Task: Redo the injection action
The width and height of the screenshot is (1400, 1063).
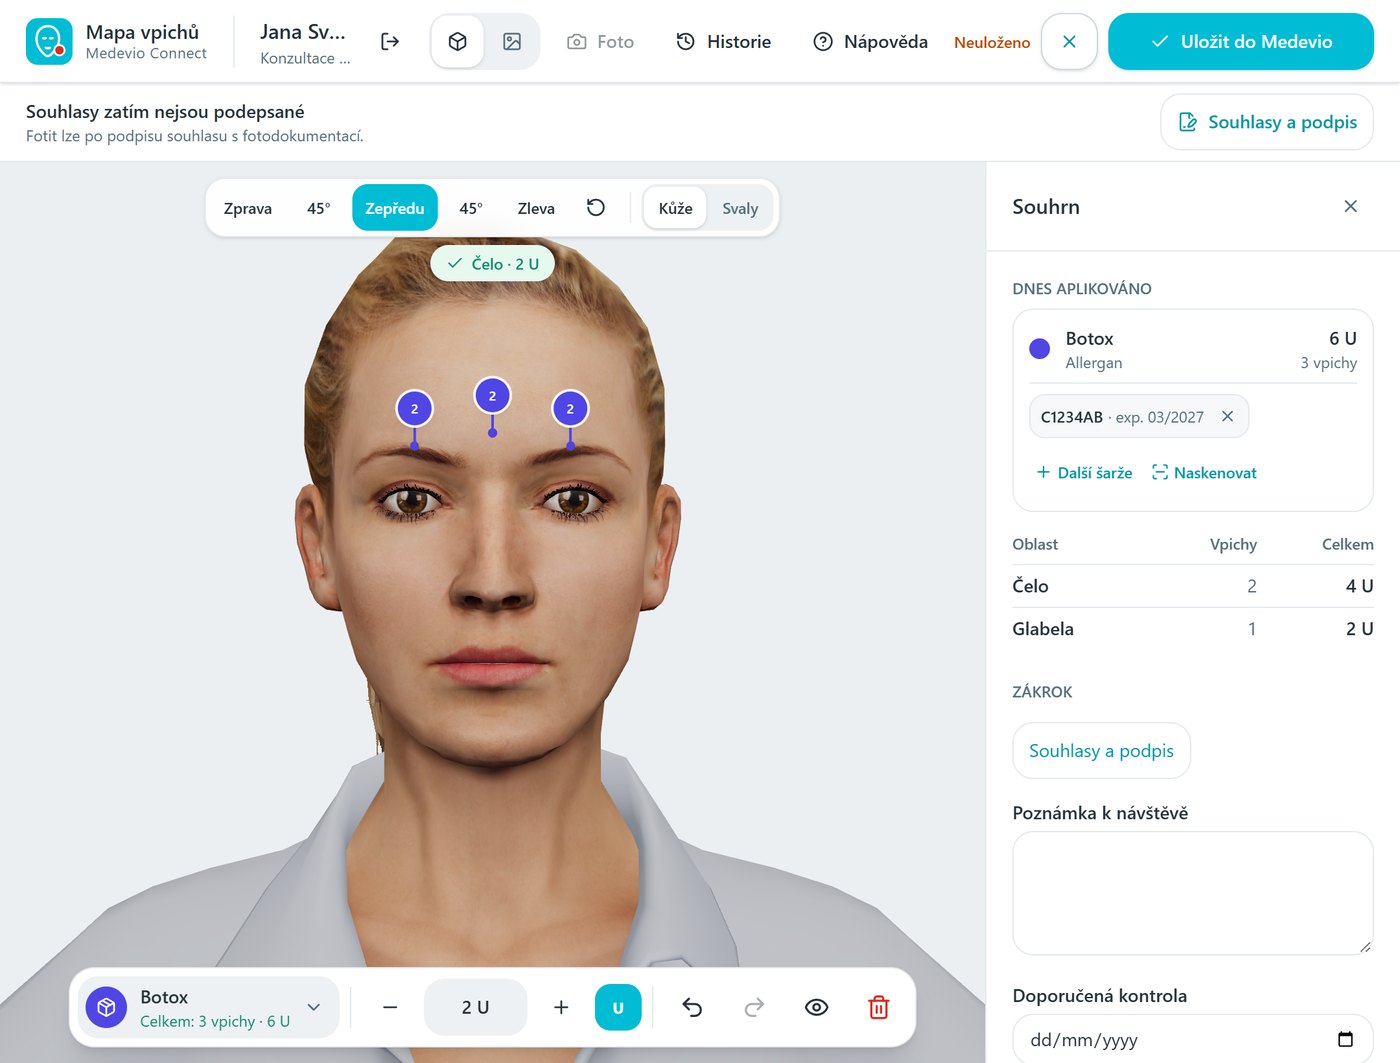Action: (x=755, y=1008)
